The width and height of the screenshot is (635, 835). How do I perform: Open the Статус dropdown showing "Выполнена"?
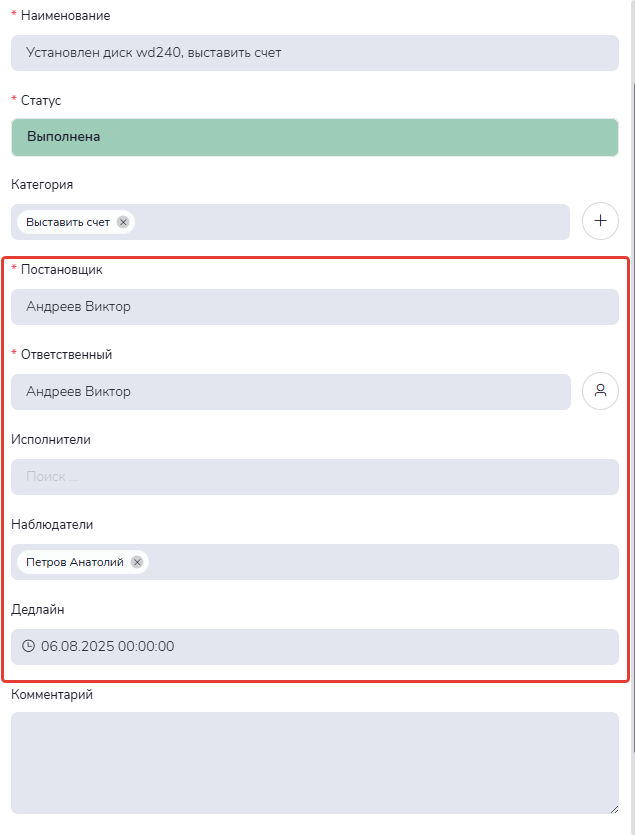(x=315, y=137)
